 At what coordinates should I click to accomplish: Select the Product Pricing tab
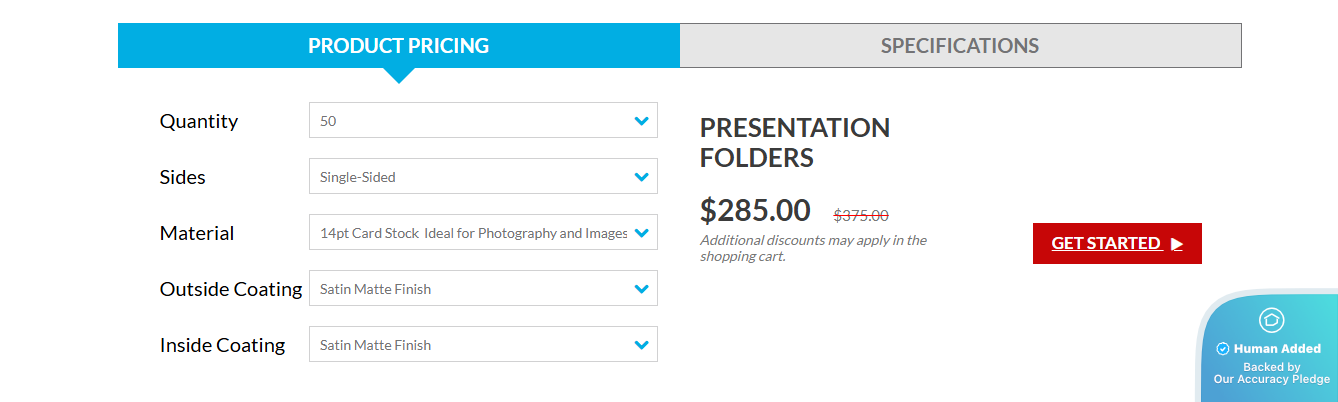tap(398, 46)
